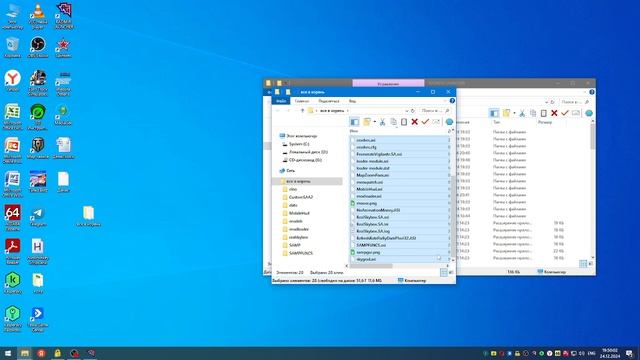The width and height of the screenshot is (640, 360).
Task: Click horizontal scrollbar in front window file list
Action: (371, 266)
